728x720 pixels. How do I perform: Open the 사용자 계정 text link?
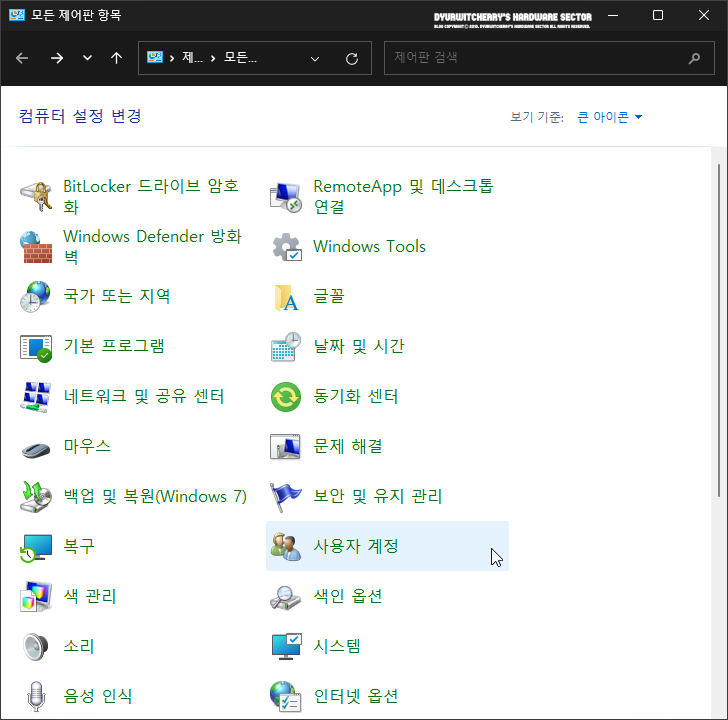[356, 546]
